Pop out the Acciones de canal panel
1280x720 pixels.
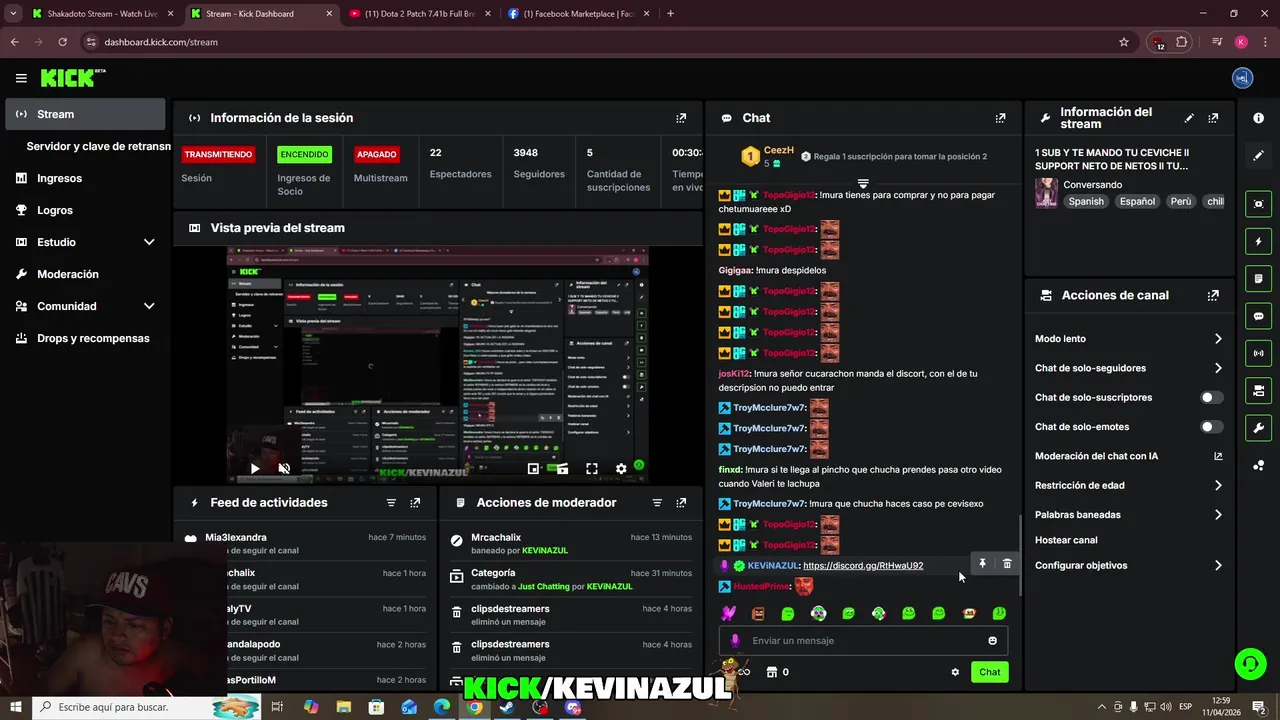1213,296
